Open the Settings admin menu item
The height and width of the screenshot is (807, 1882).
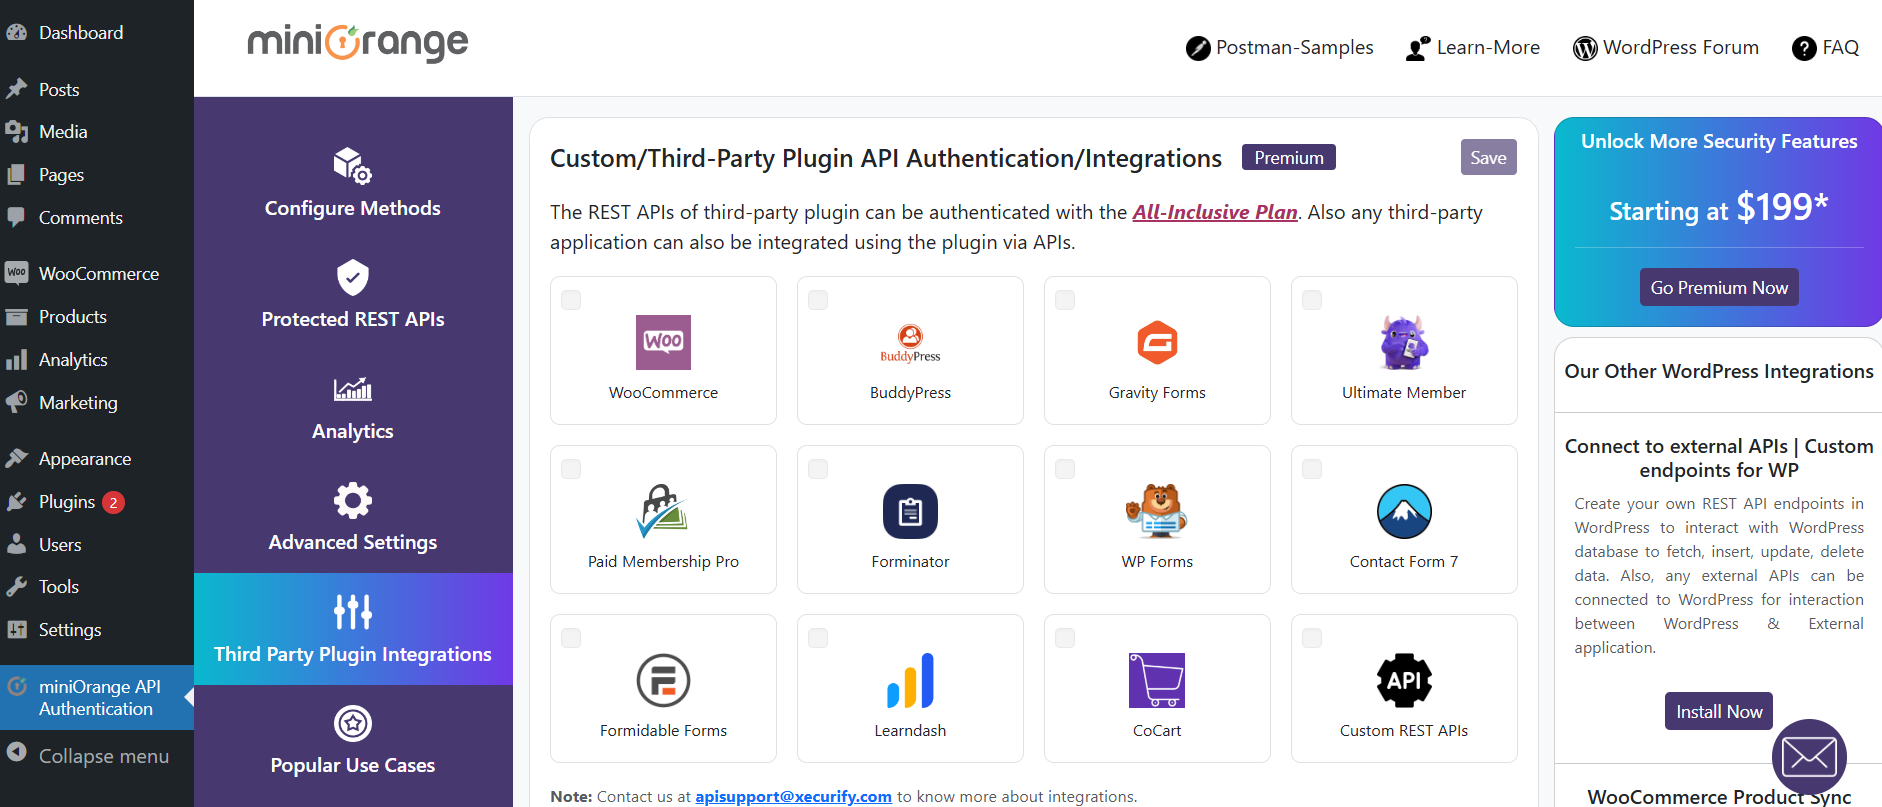[x=97, y=629]
